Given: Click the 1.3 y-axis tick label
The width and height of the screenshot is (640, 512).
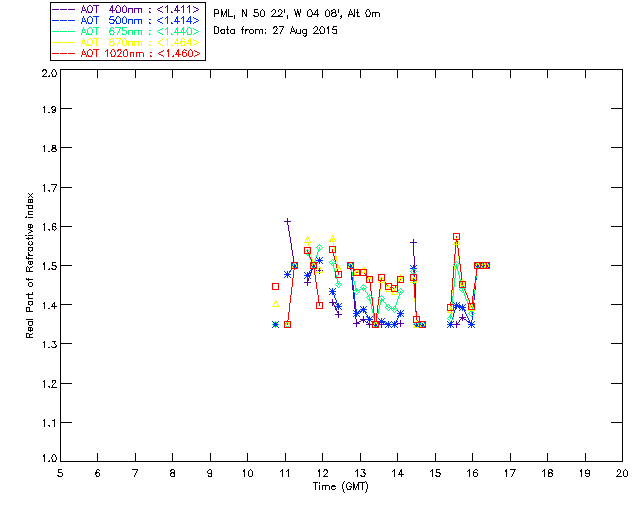Looking at the screenshot, I should point(49,344).
